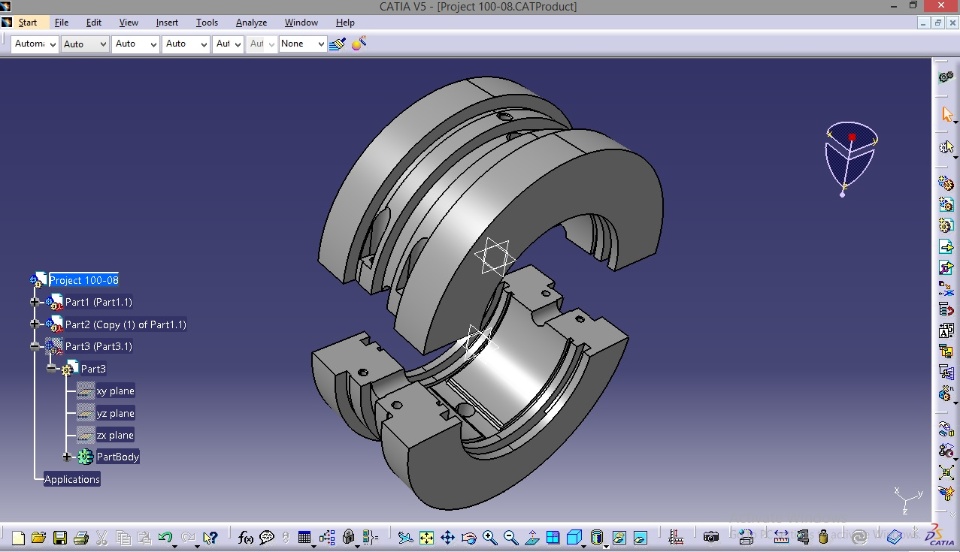Image resolution: width=960 pixels, height=552 pixels.
Task: Select the Applications tree node
Action: click(x=72, y=479)
